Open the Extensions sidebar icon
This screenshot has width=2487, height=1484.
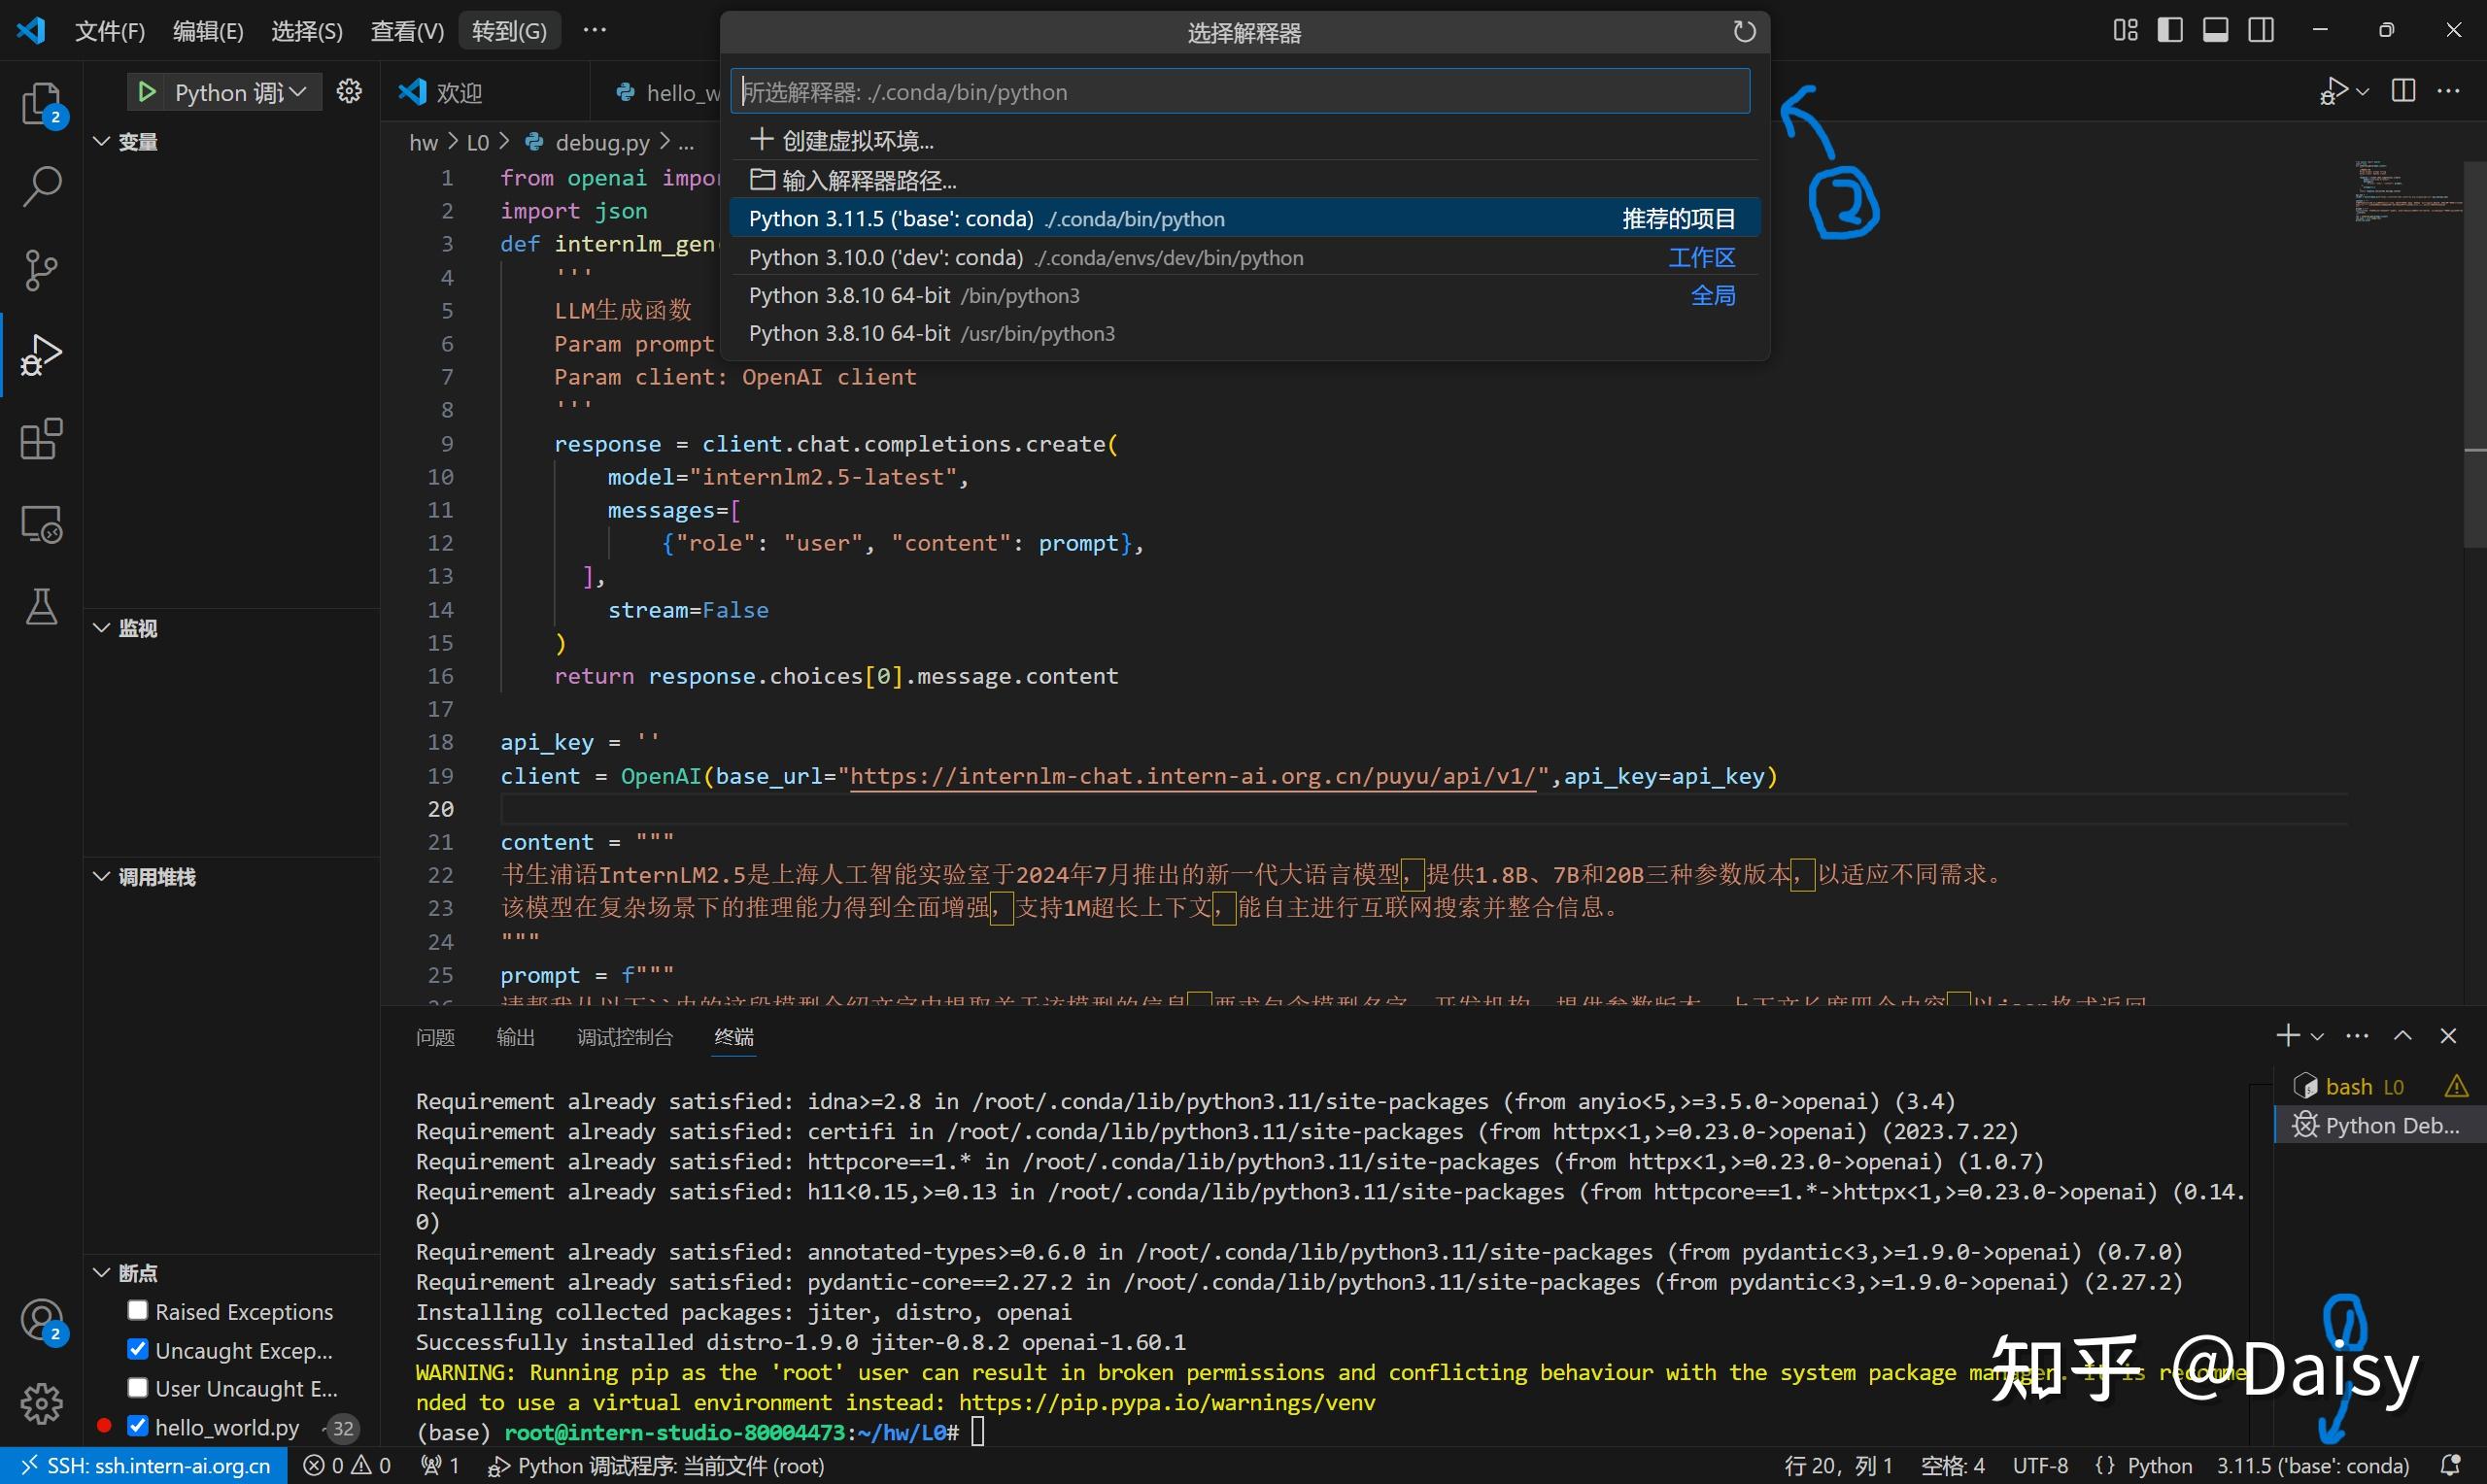tap(41, 439)
